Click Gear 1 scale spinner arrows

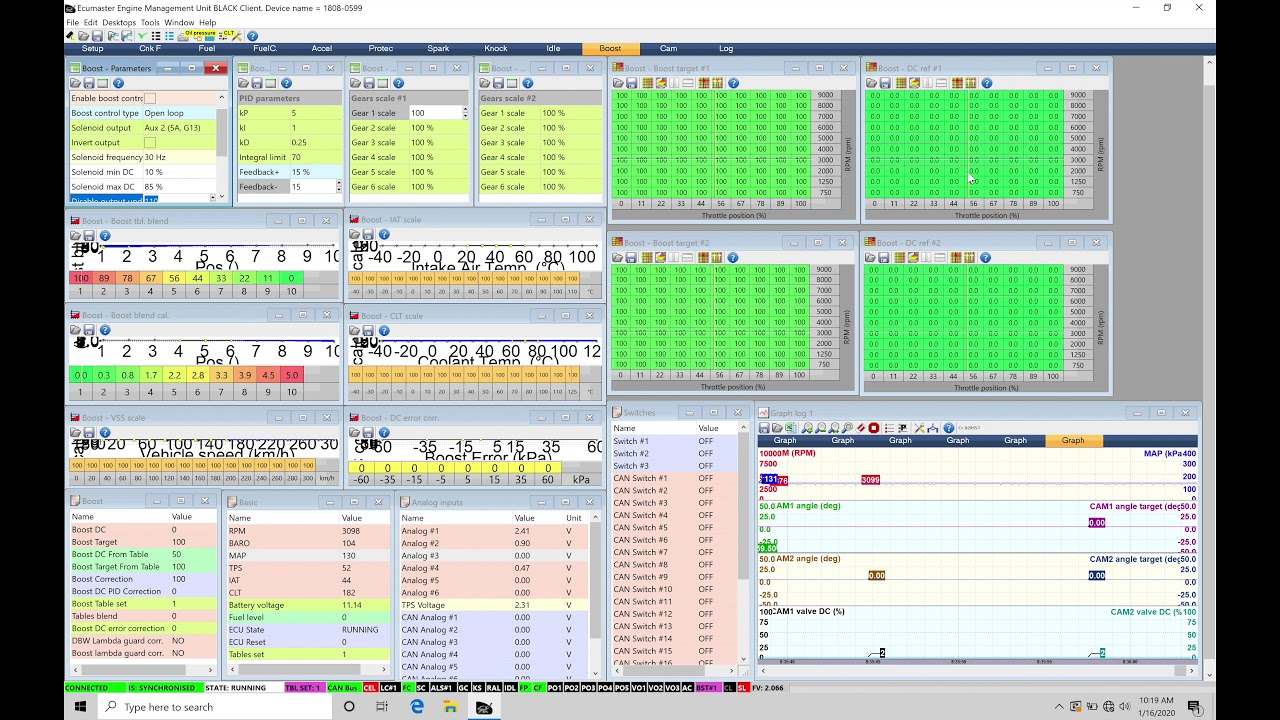coord(465,113)
